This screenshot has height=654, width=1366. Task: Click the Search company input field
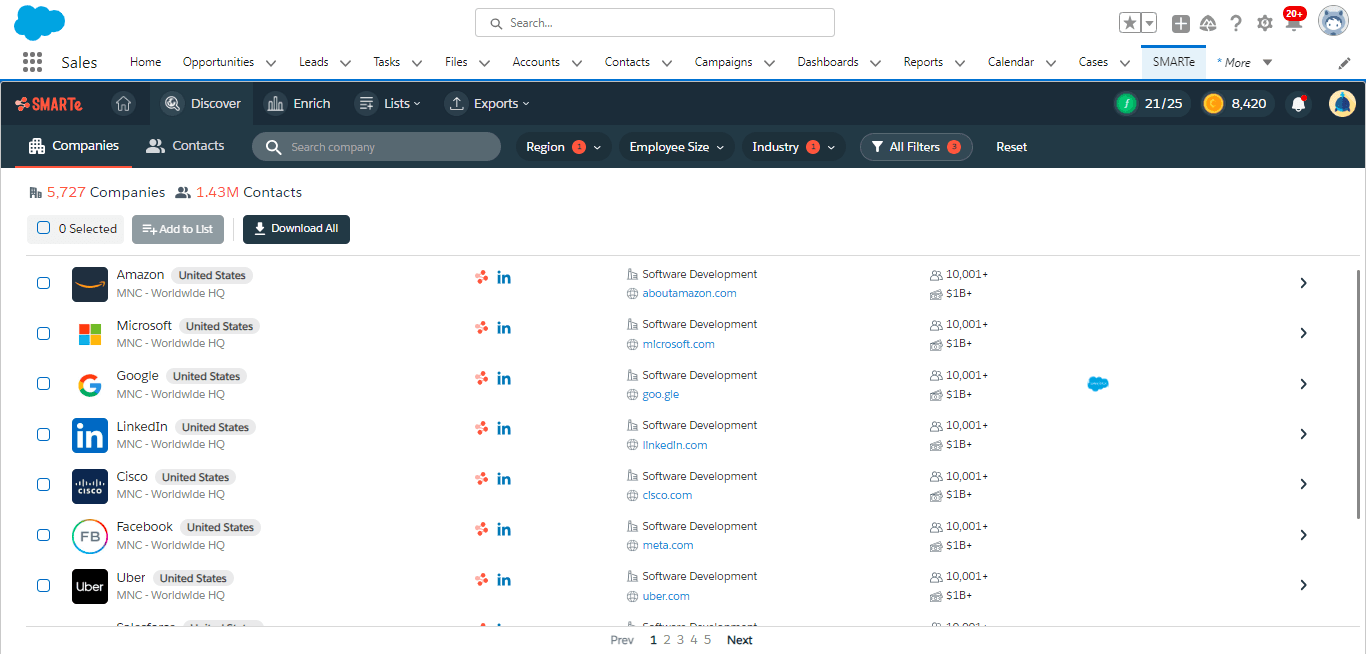(x=376, y=147)
